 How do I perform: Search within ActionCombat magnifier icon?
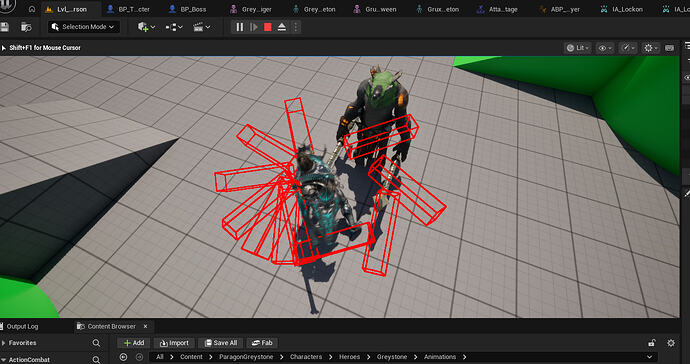pyautogui.click(x=96, y=360)
